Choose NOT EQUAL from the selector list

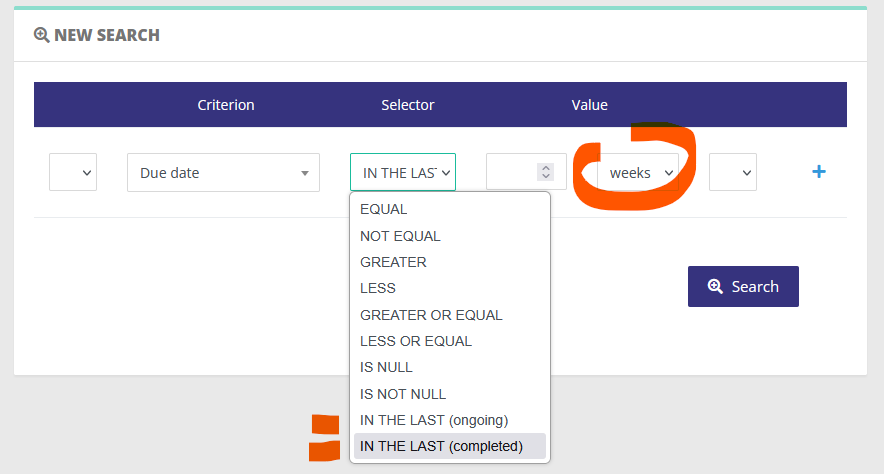[x=400, y=236]
